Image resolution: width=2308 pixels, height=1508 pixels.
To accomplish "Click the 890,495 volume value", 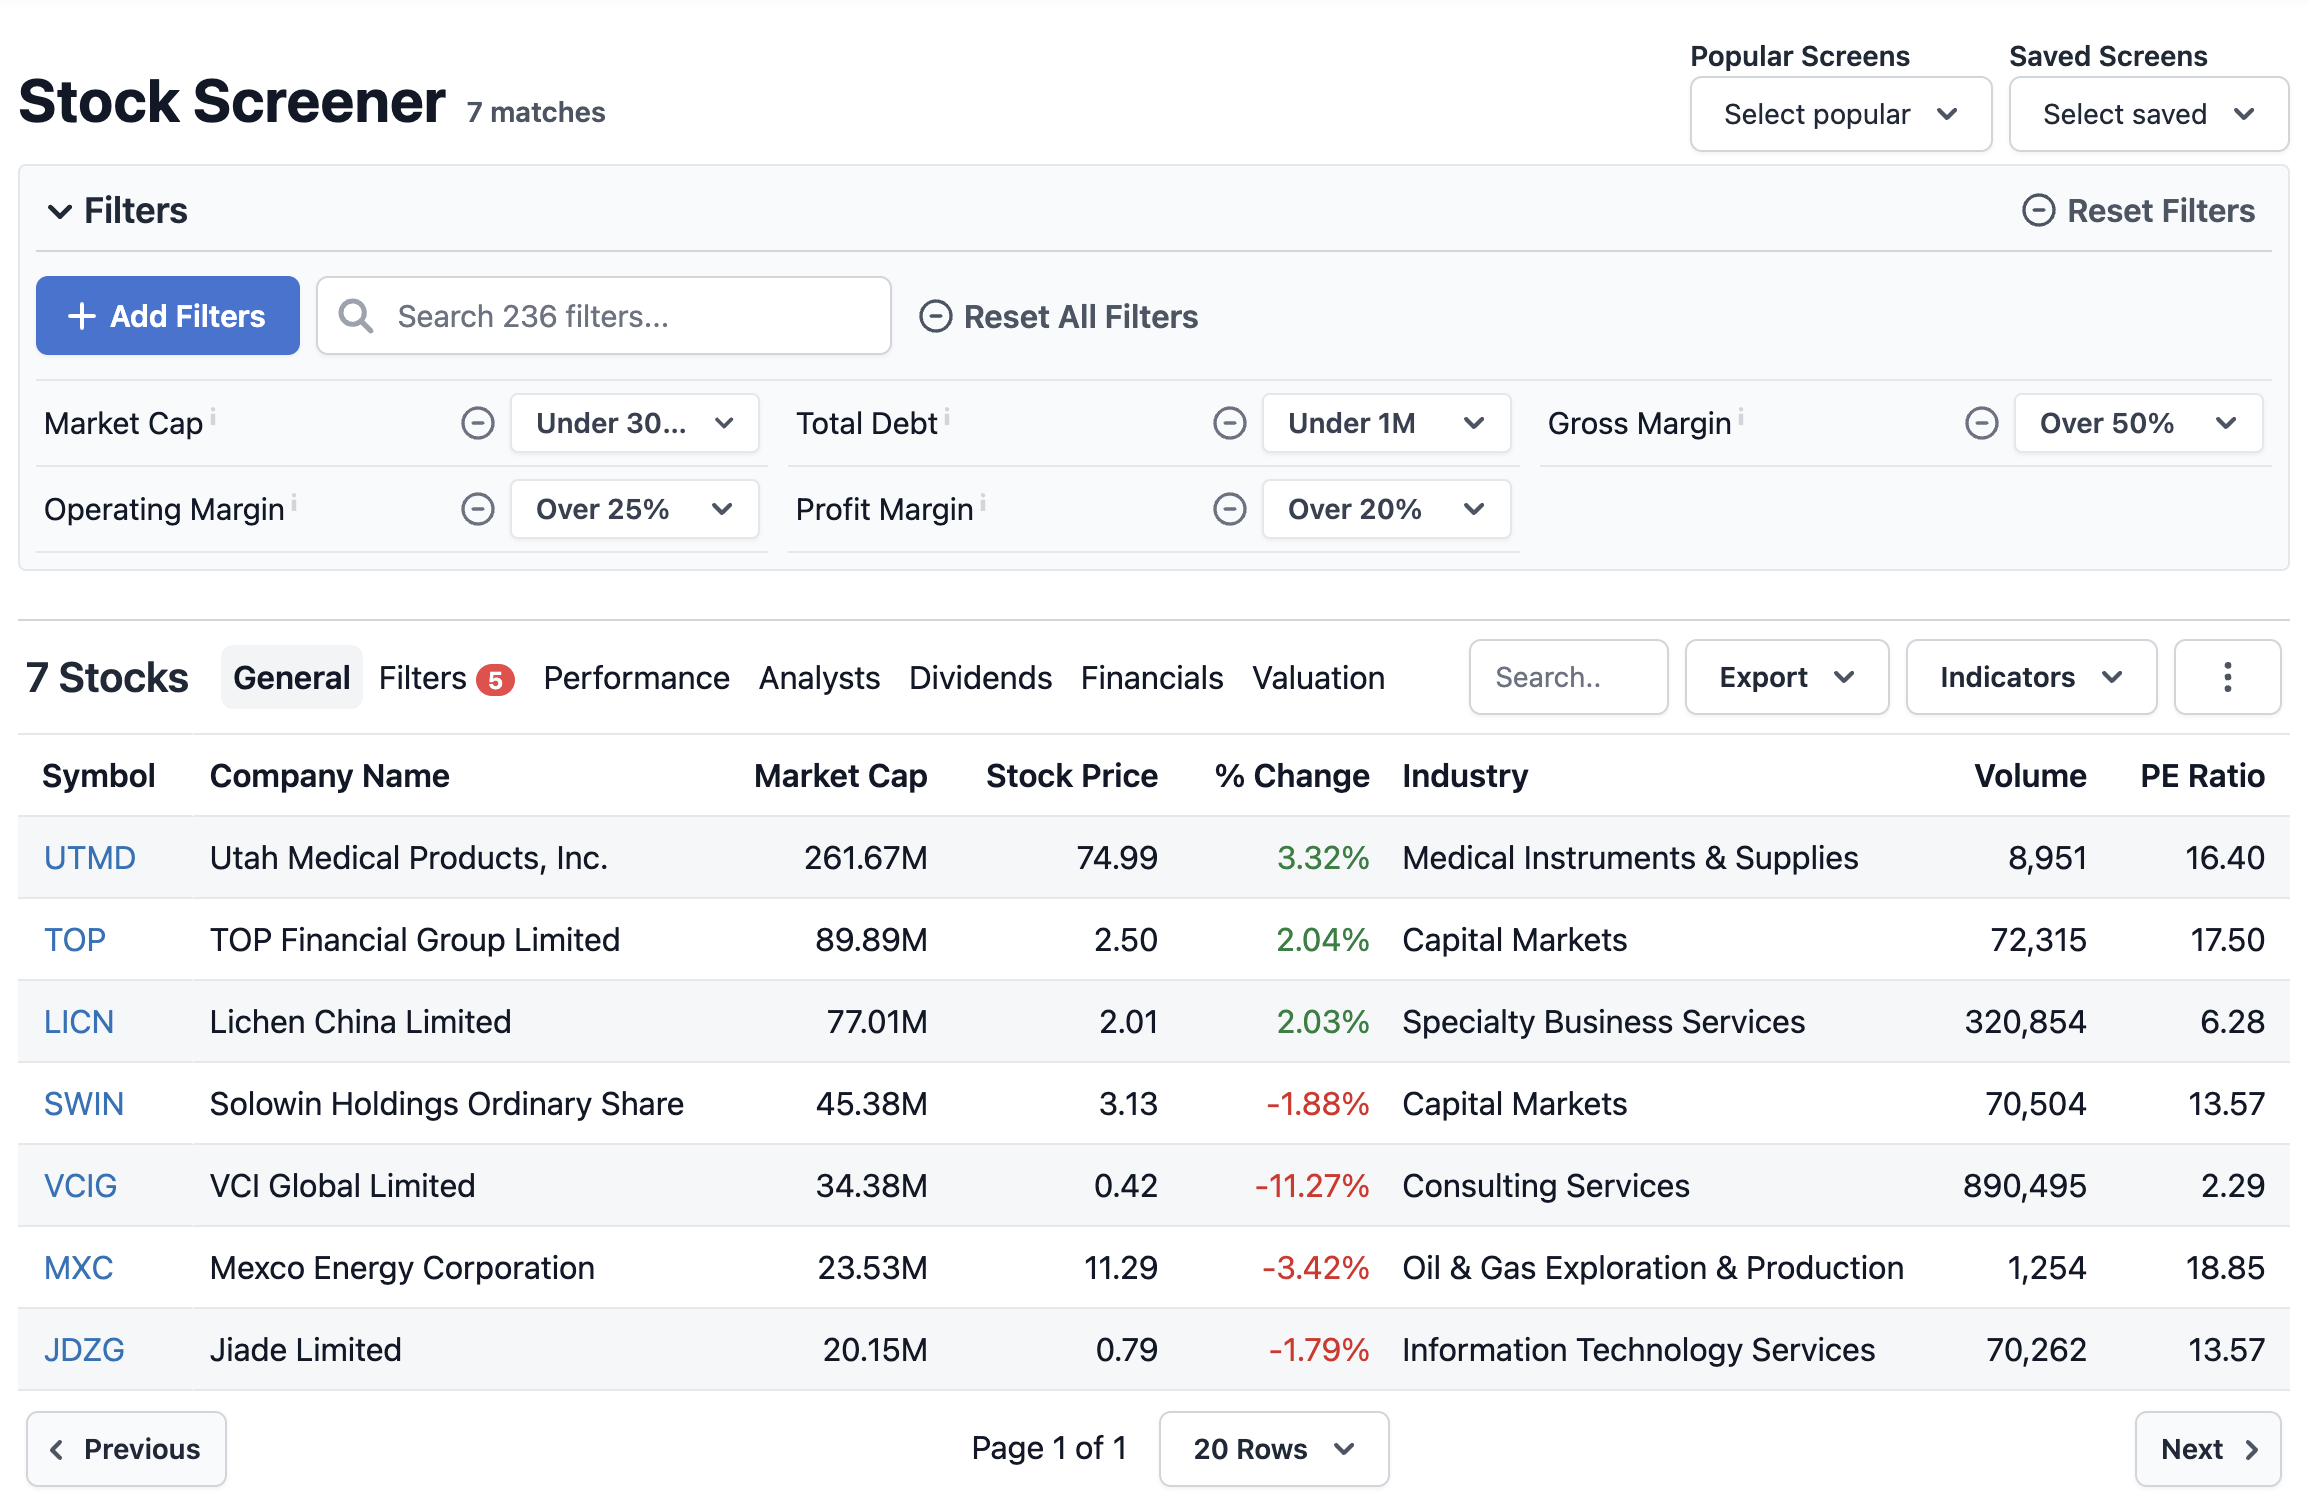I will point(2024,1186).
